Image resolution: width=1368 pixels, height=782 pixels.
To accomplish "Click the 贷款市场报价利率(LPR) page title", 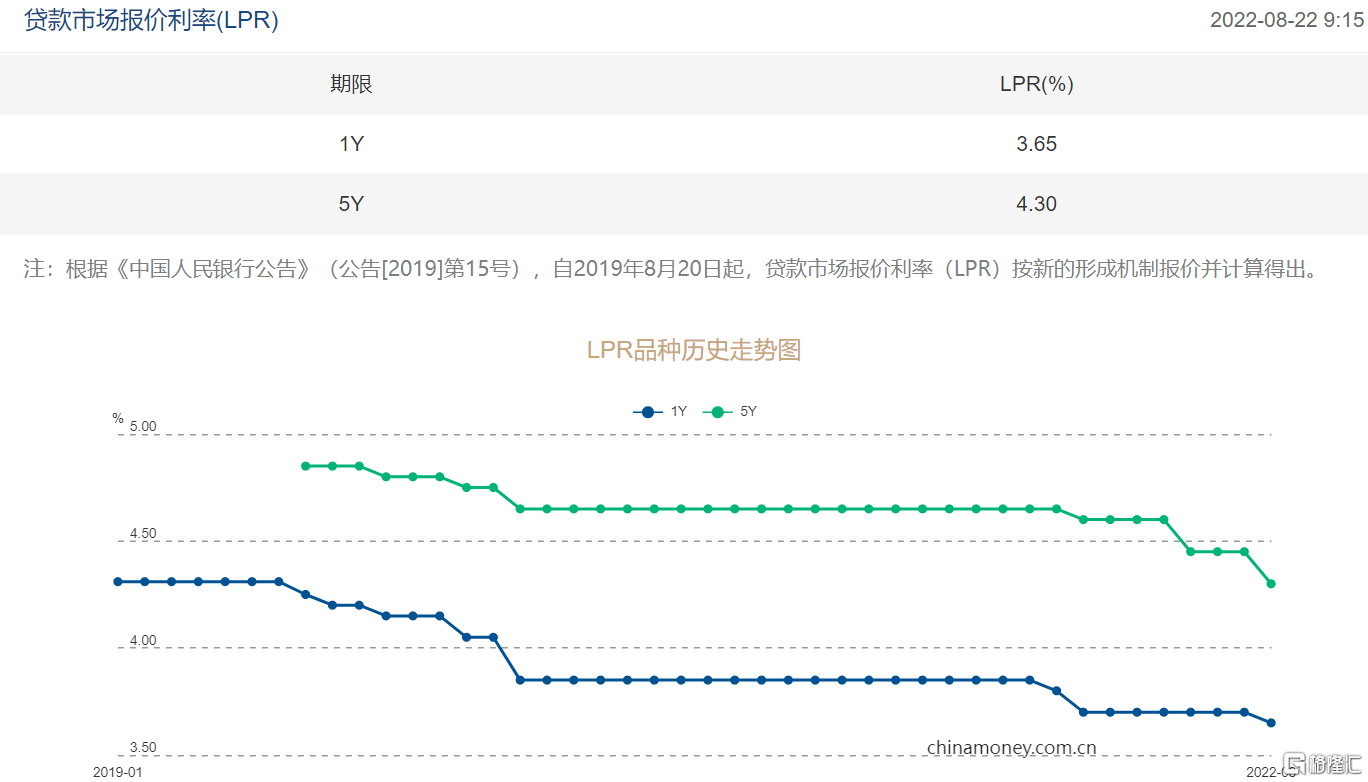I will tap(151, 21).
